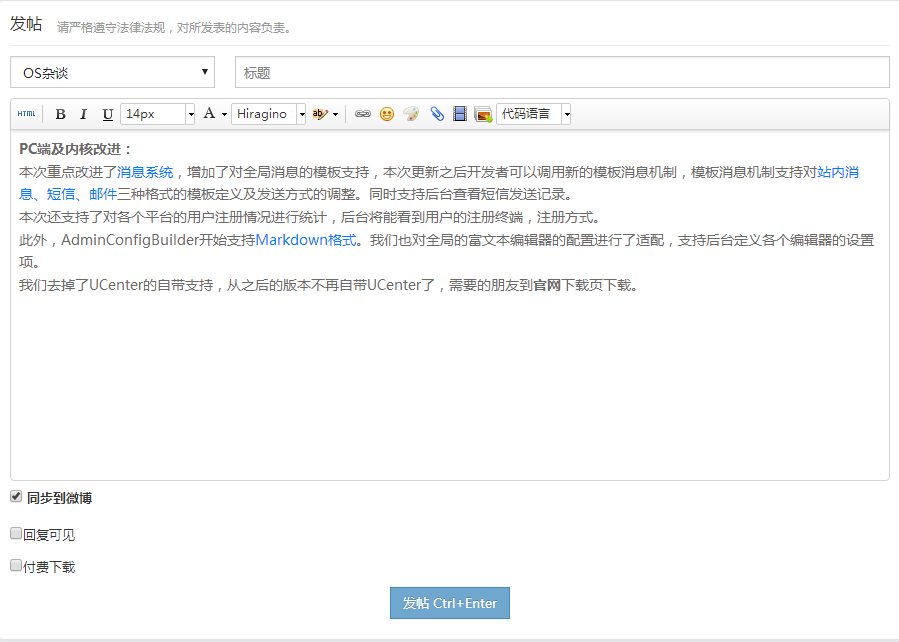Image resolution: width=899 pixels, height=642 pixels.
Task: Insert a hyperlink via chain icon
Action: pos(363,114)
